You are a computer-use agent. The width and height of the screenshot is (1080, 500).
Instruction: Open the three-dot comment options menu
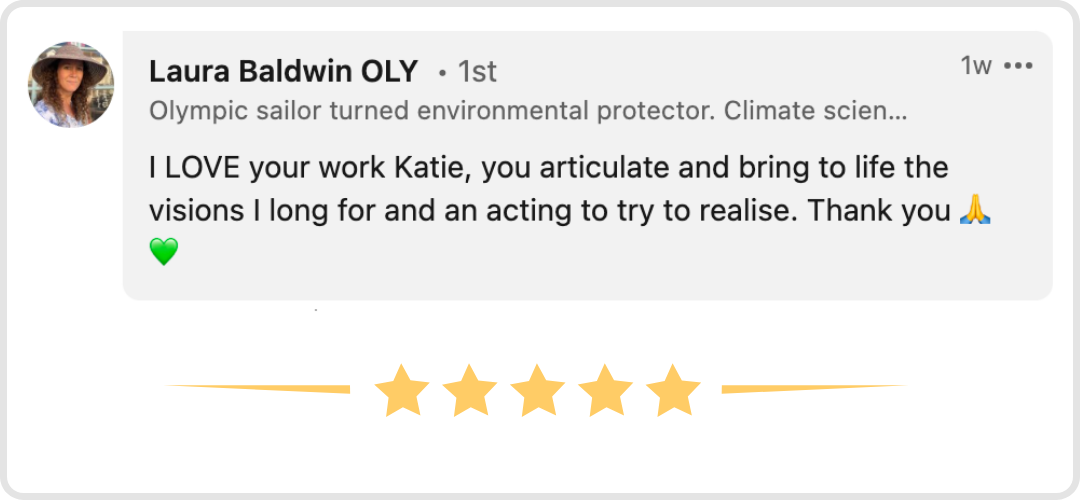click(1018, 66)
